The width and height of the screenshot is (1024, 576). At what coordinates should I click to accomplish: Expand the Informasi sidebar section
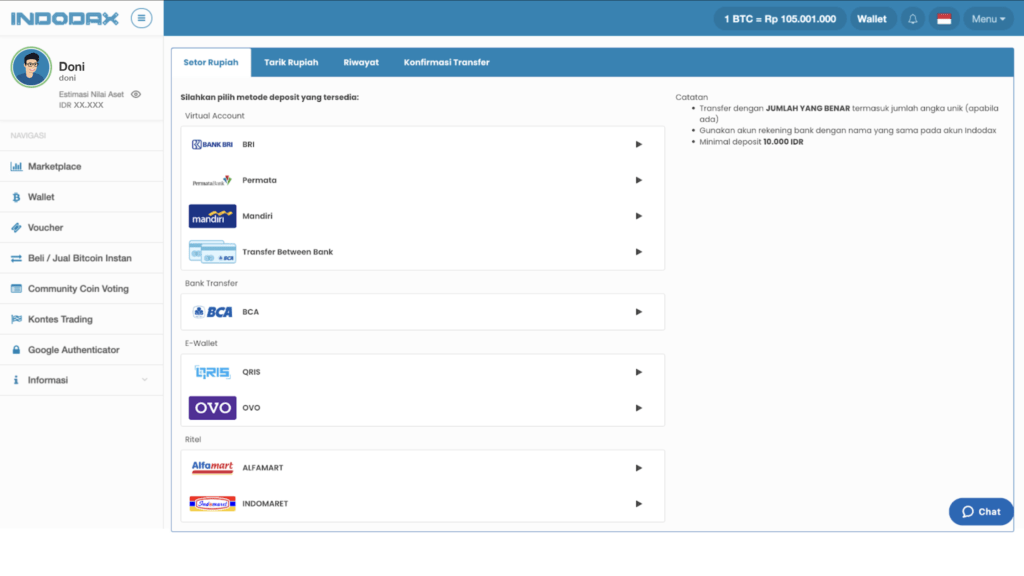(81, 380)
